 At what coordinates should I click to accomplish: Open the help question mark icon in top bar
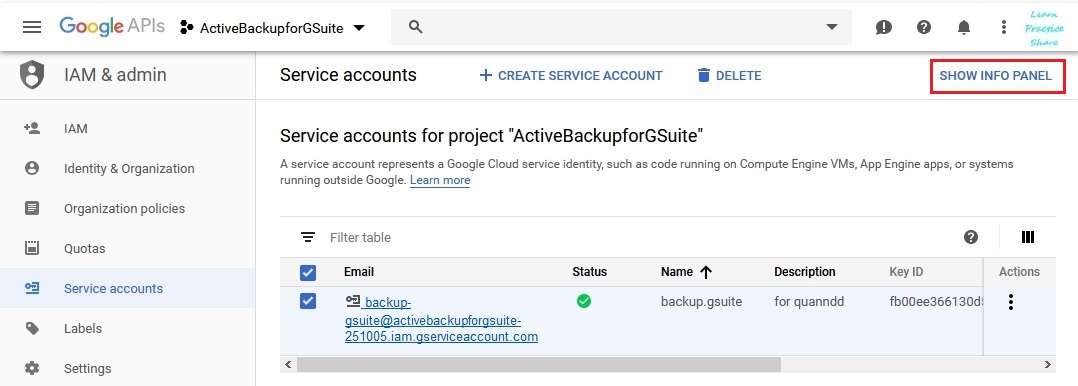point(924,28)
